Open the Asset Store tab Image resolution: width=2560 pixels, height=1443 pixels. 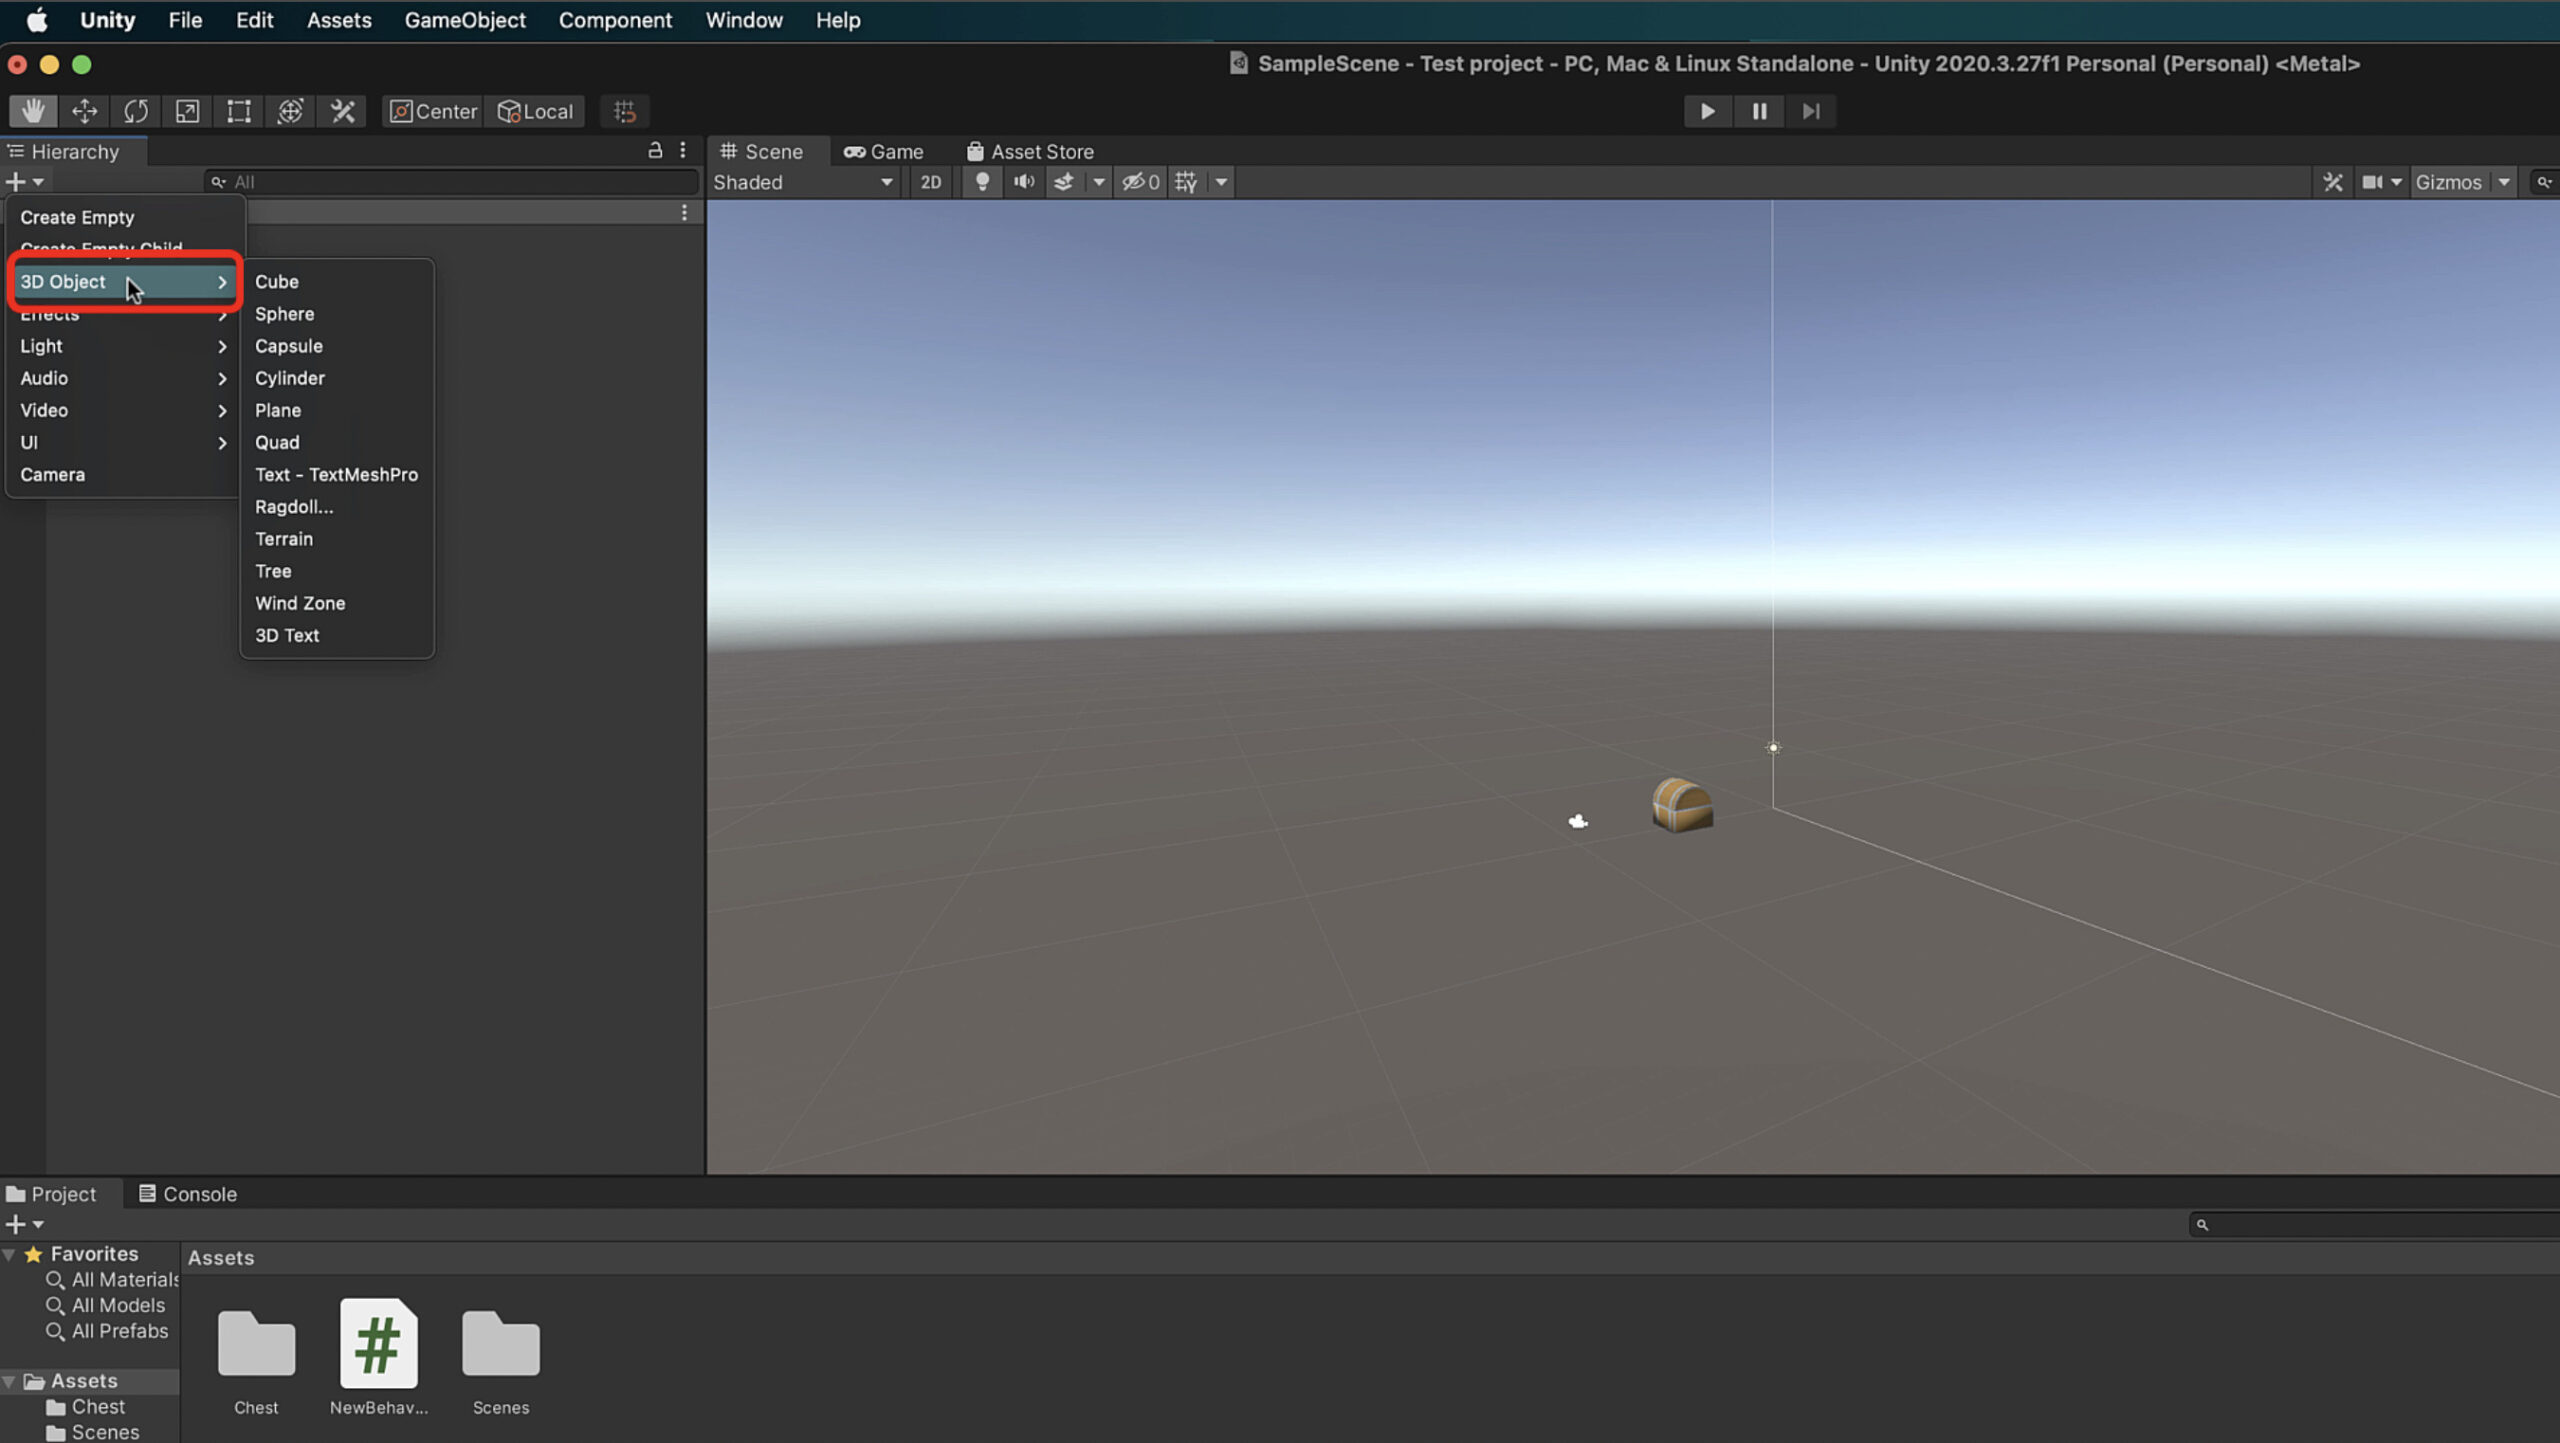[1030, 151]
